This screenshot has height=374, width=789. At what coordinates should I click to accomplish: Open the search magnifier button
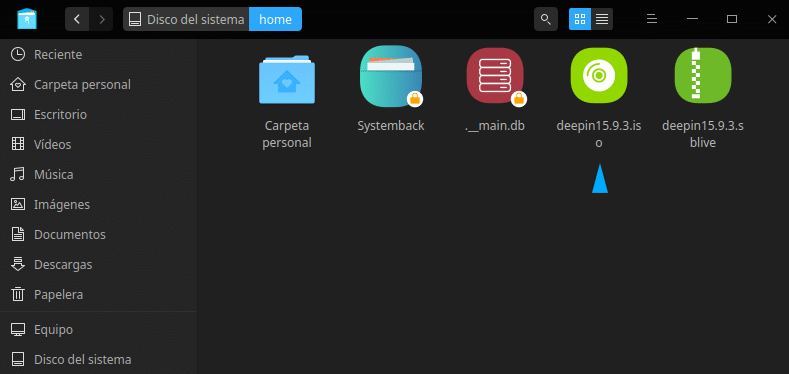545,19
